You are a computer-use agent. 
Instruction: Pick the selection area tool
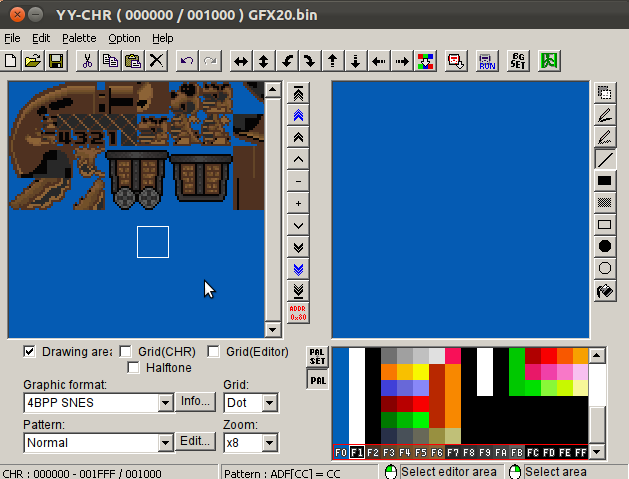605,93
